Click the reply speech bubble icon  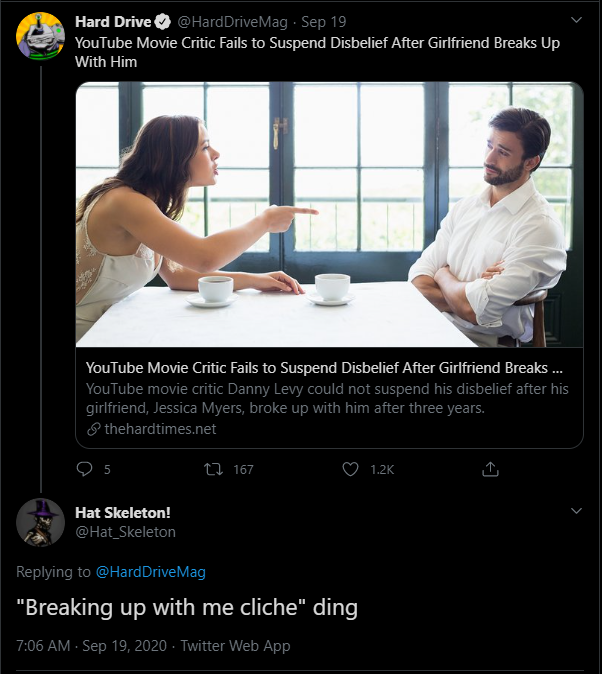click(x=84, y=469)
